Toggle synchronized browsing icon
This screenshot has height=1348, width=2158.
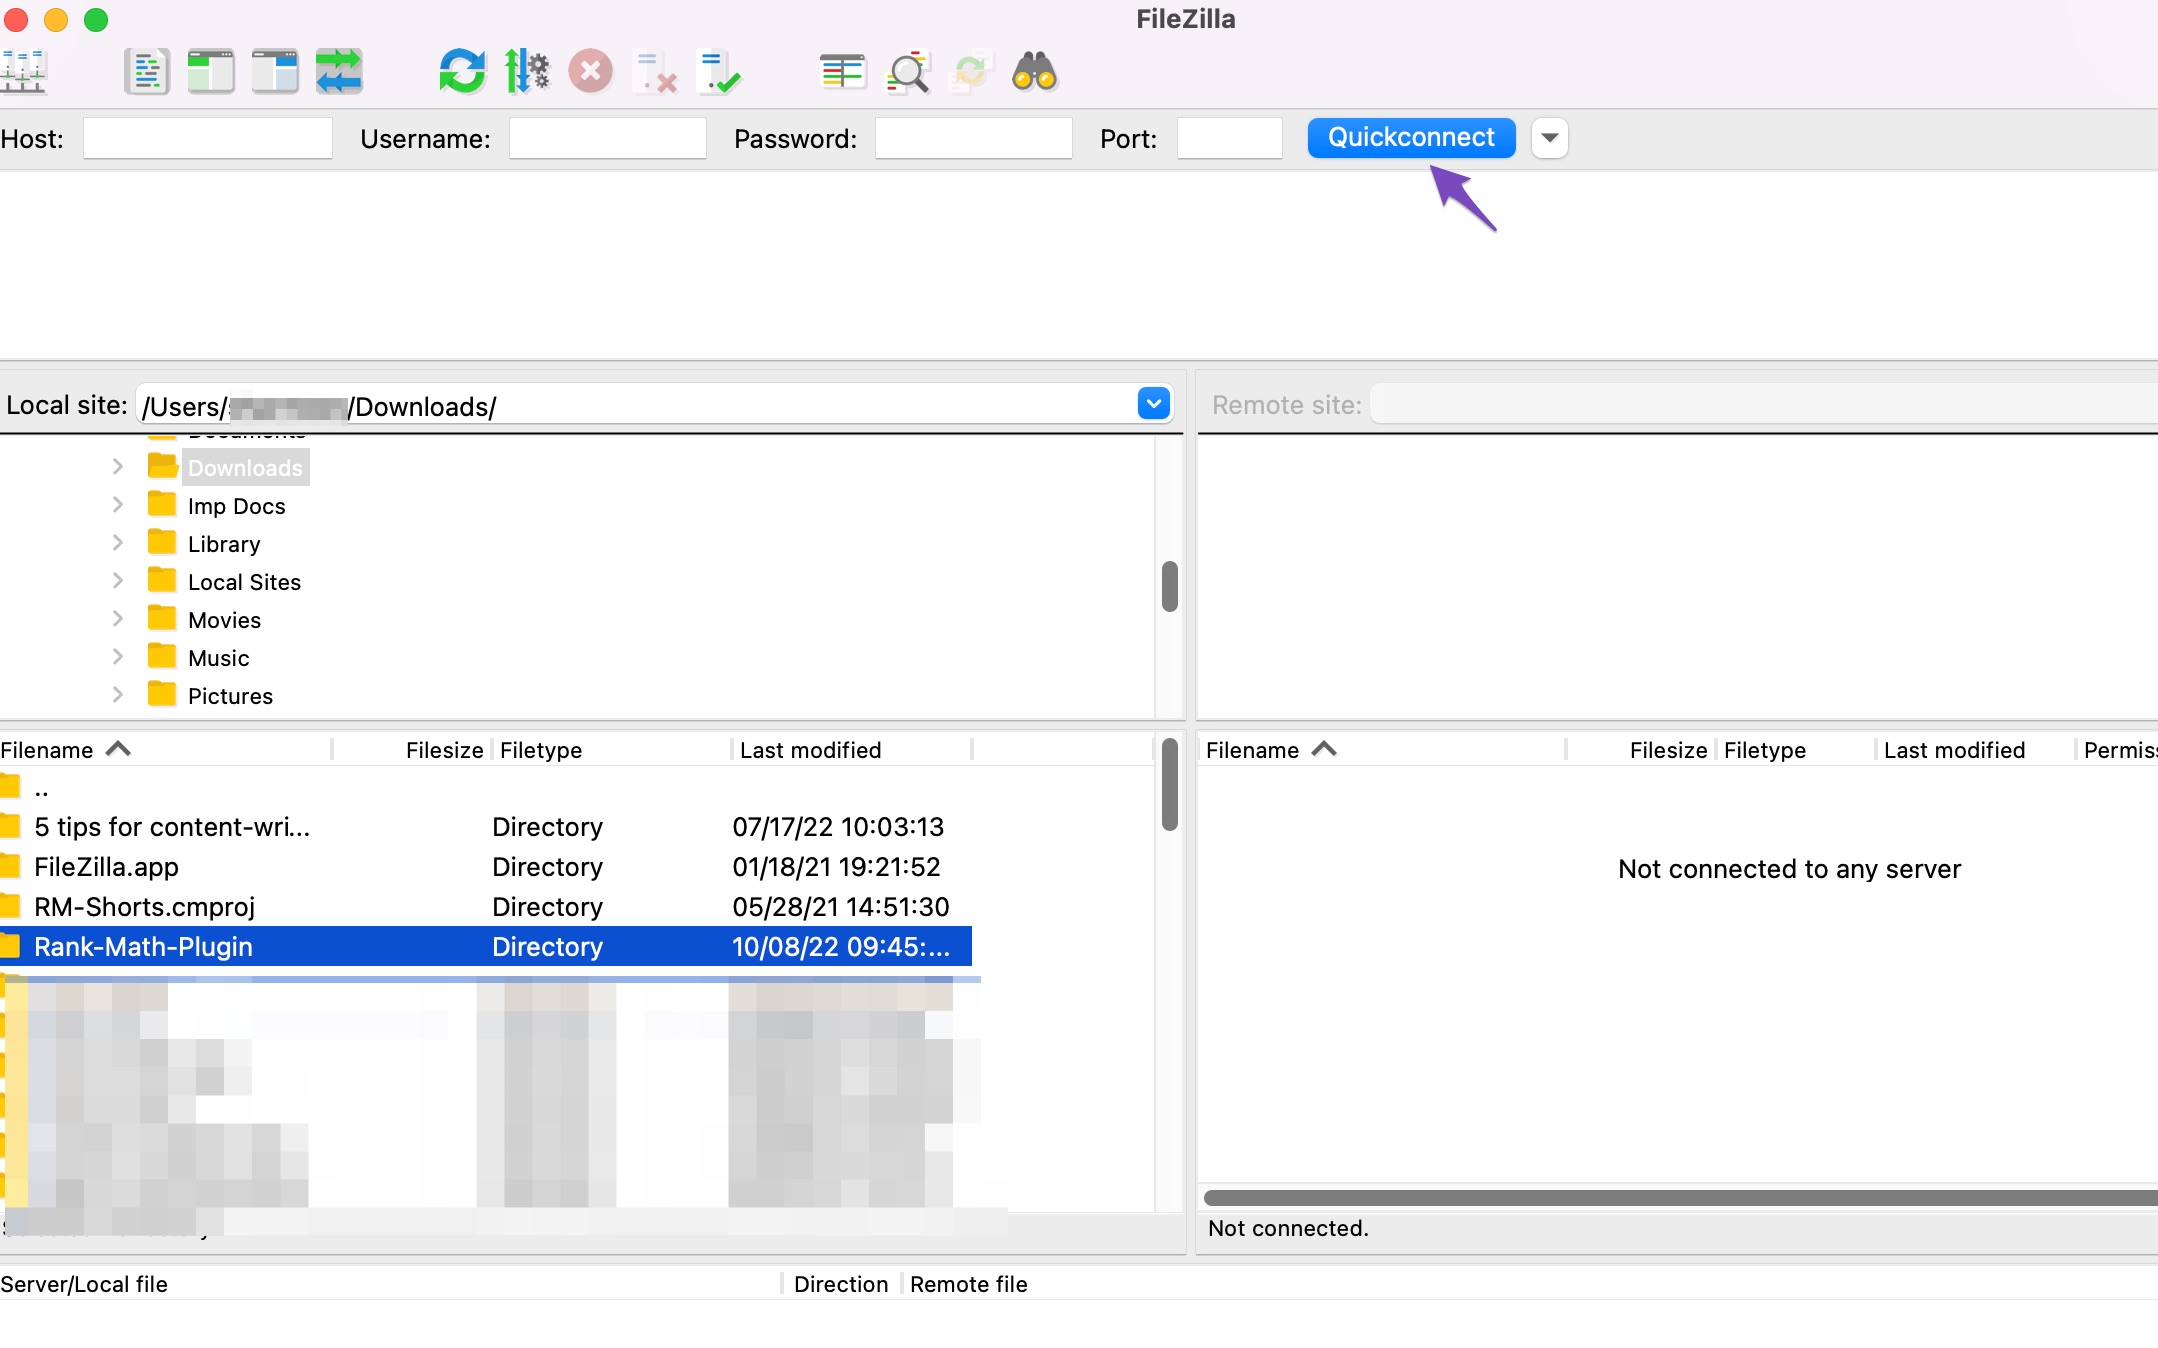971,72
